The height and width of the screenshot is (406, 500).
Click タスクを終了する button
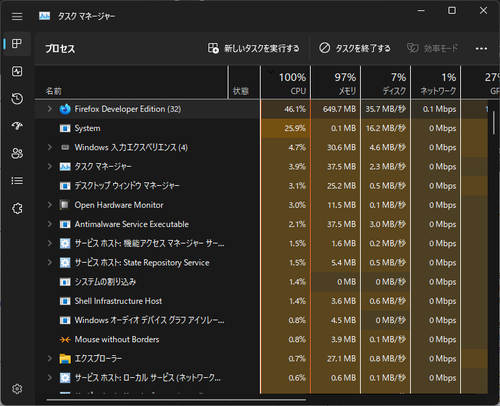pyautogui.click(x=355, y=48)
